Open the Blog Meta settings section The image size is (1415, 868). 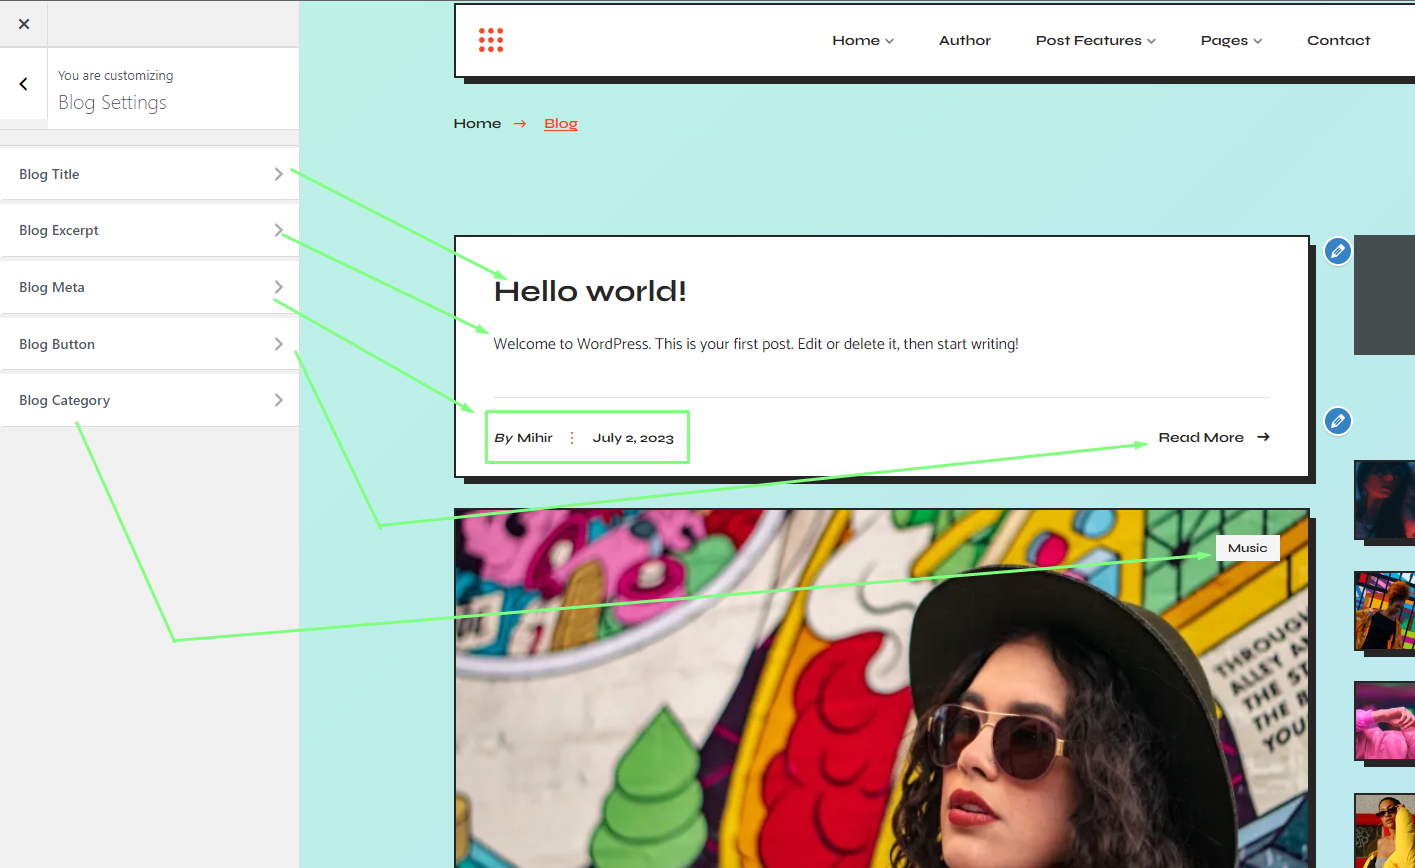(x=149, y=287)
